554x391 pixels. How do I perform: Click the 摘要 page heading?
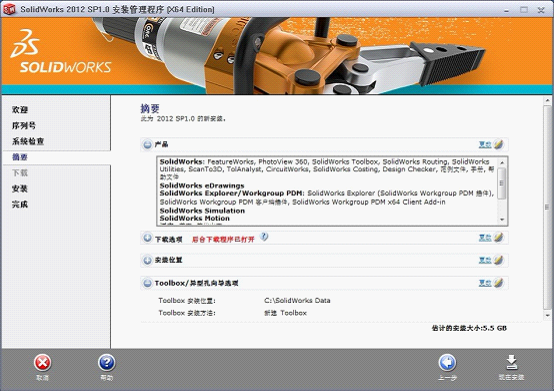coord(150,108)
